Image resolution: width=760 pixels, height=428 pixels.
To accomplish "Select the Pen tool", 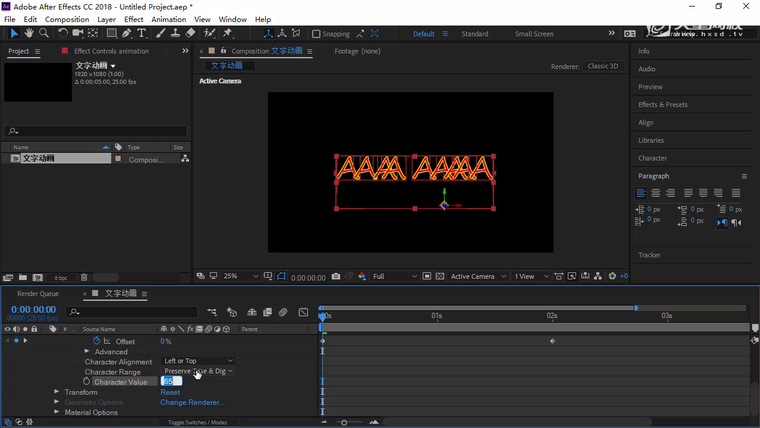I will [x=128, y=33].
